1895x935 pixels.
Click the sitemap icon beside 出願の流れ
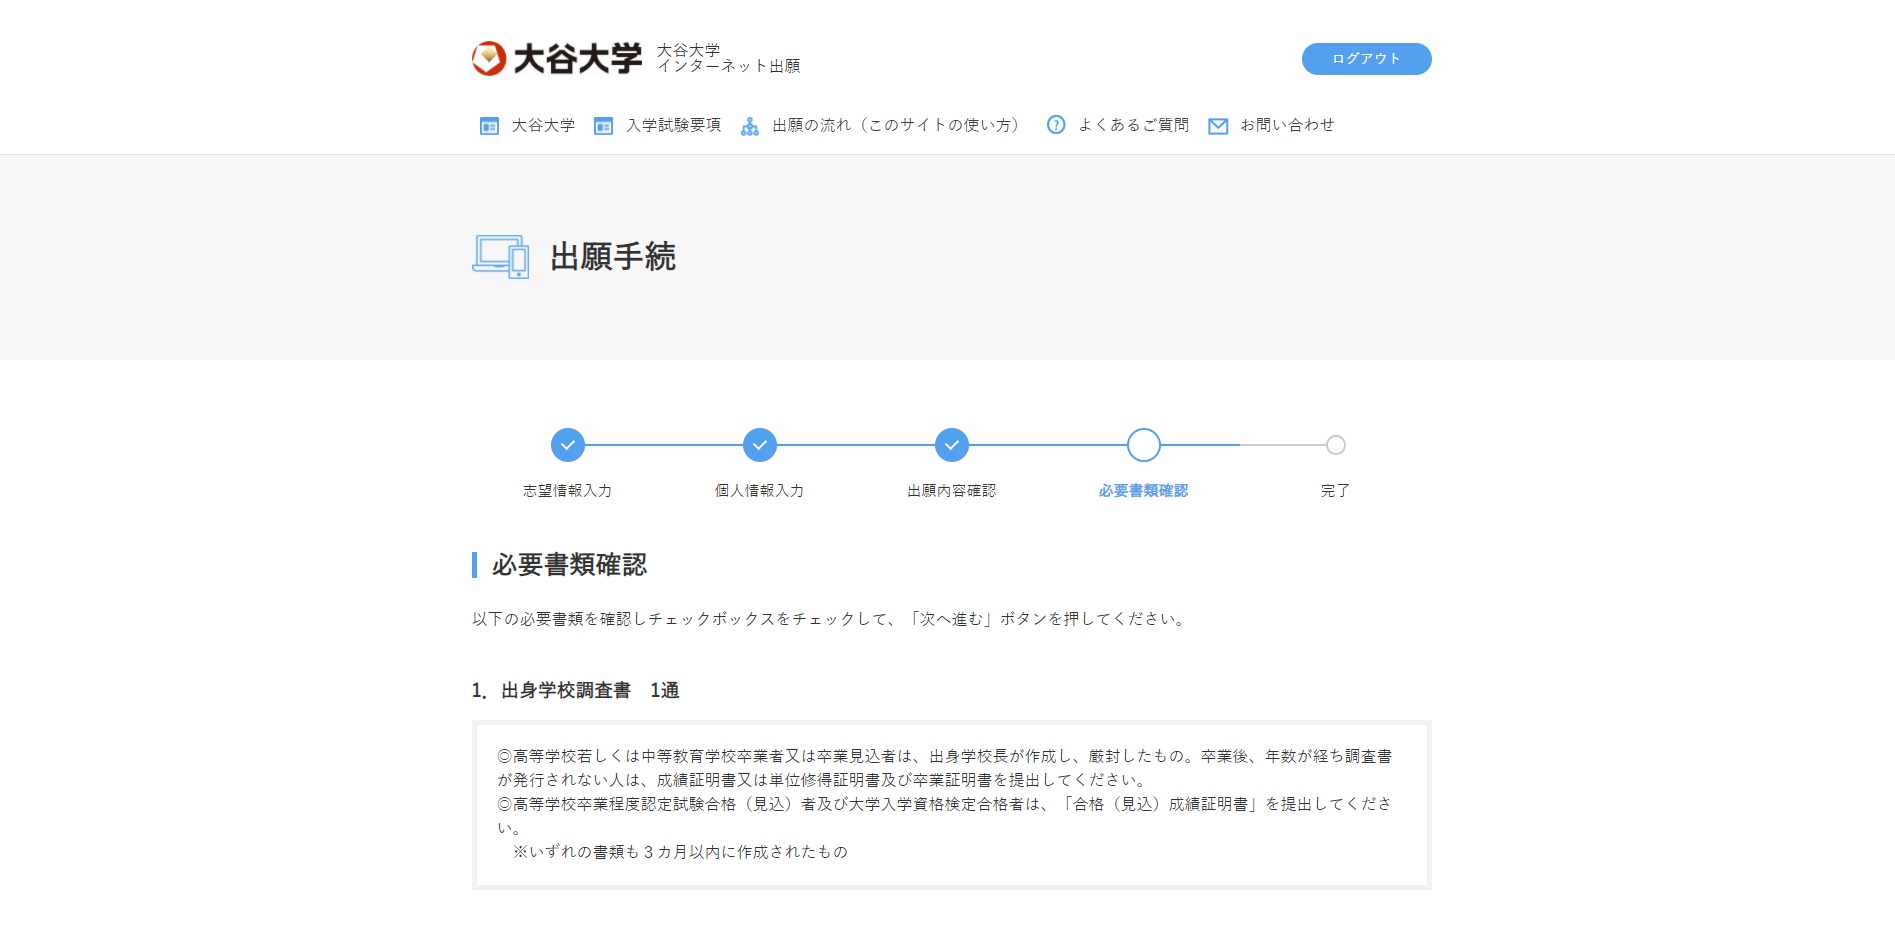[749, 126]
